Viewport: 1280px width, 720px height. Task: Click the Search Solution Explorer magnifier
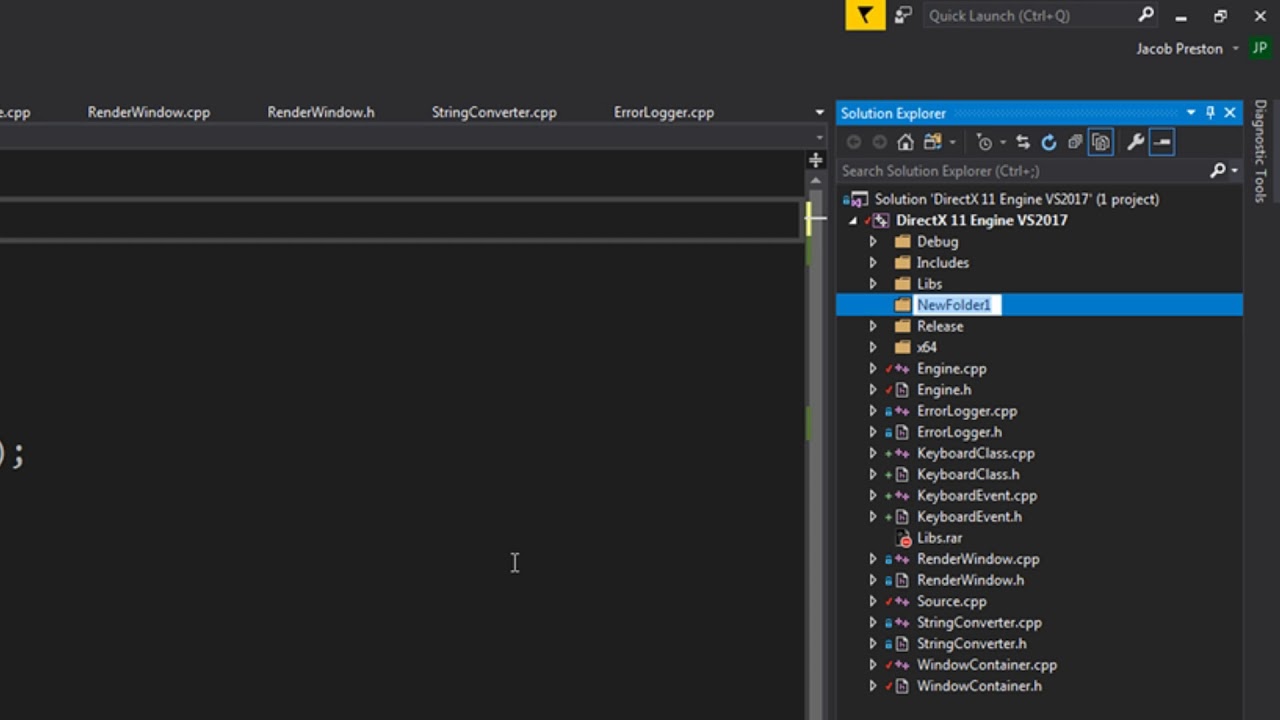click(1217, 171)
